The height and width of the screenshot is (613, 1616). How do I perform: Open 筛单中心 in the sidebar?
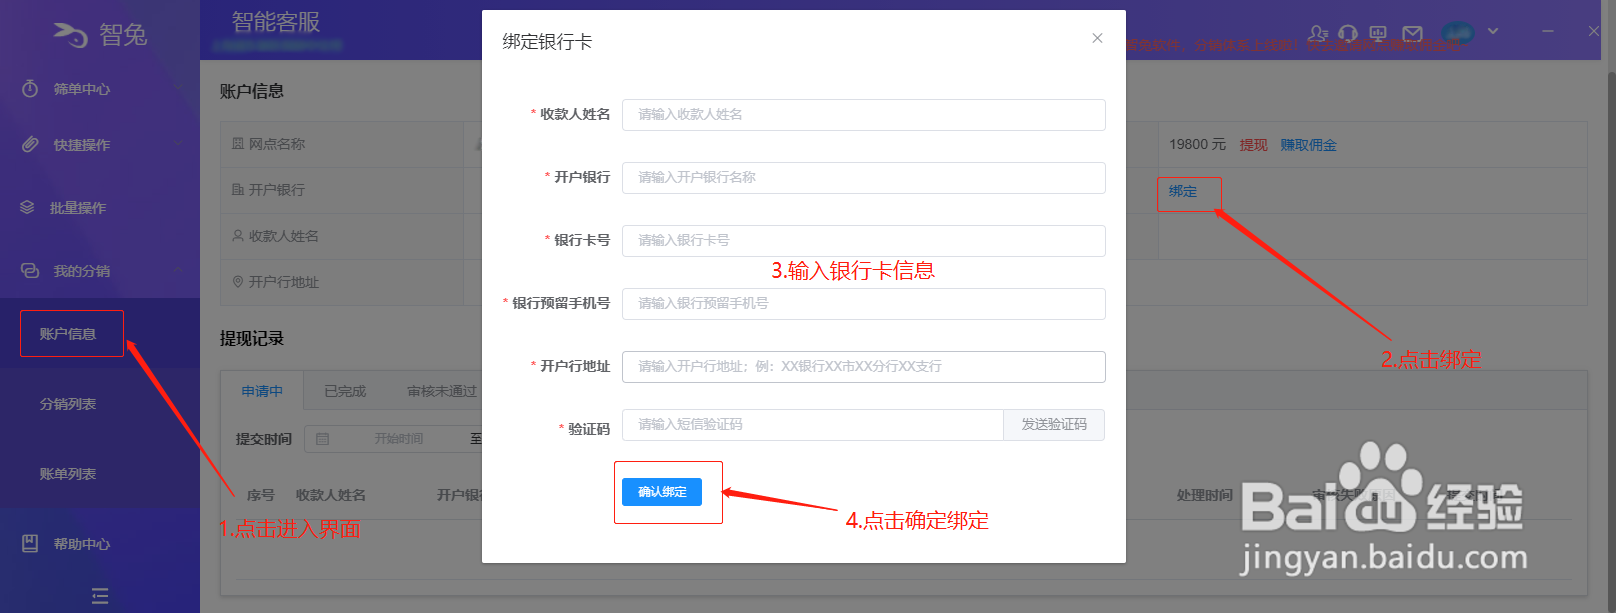pyautogui.click(x=82, y=89)
